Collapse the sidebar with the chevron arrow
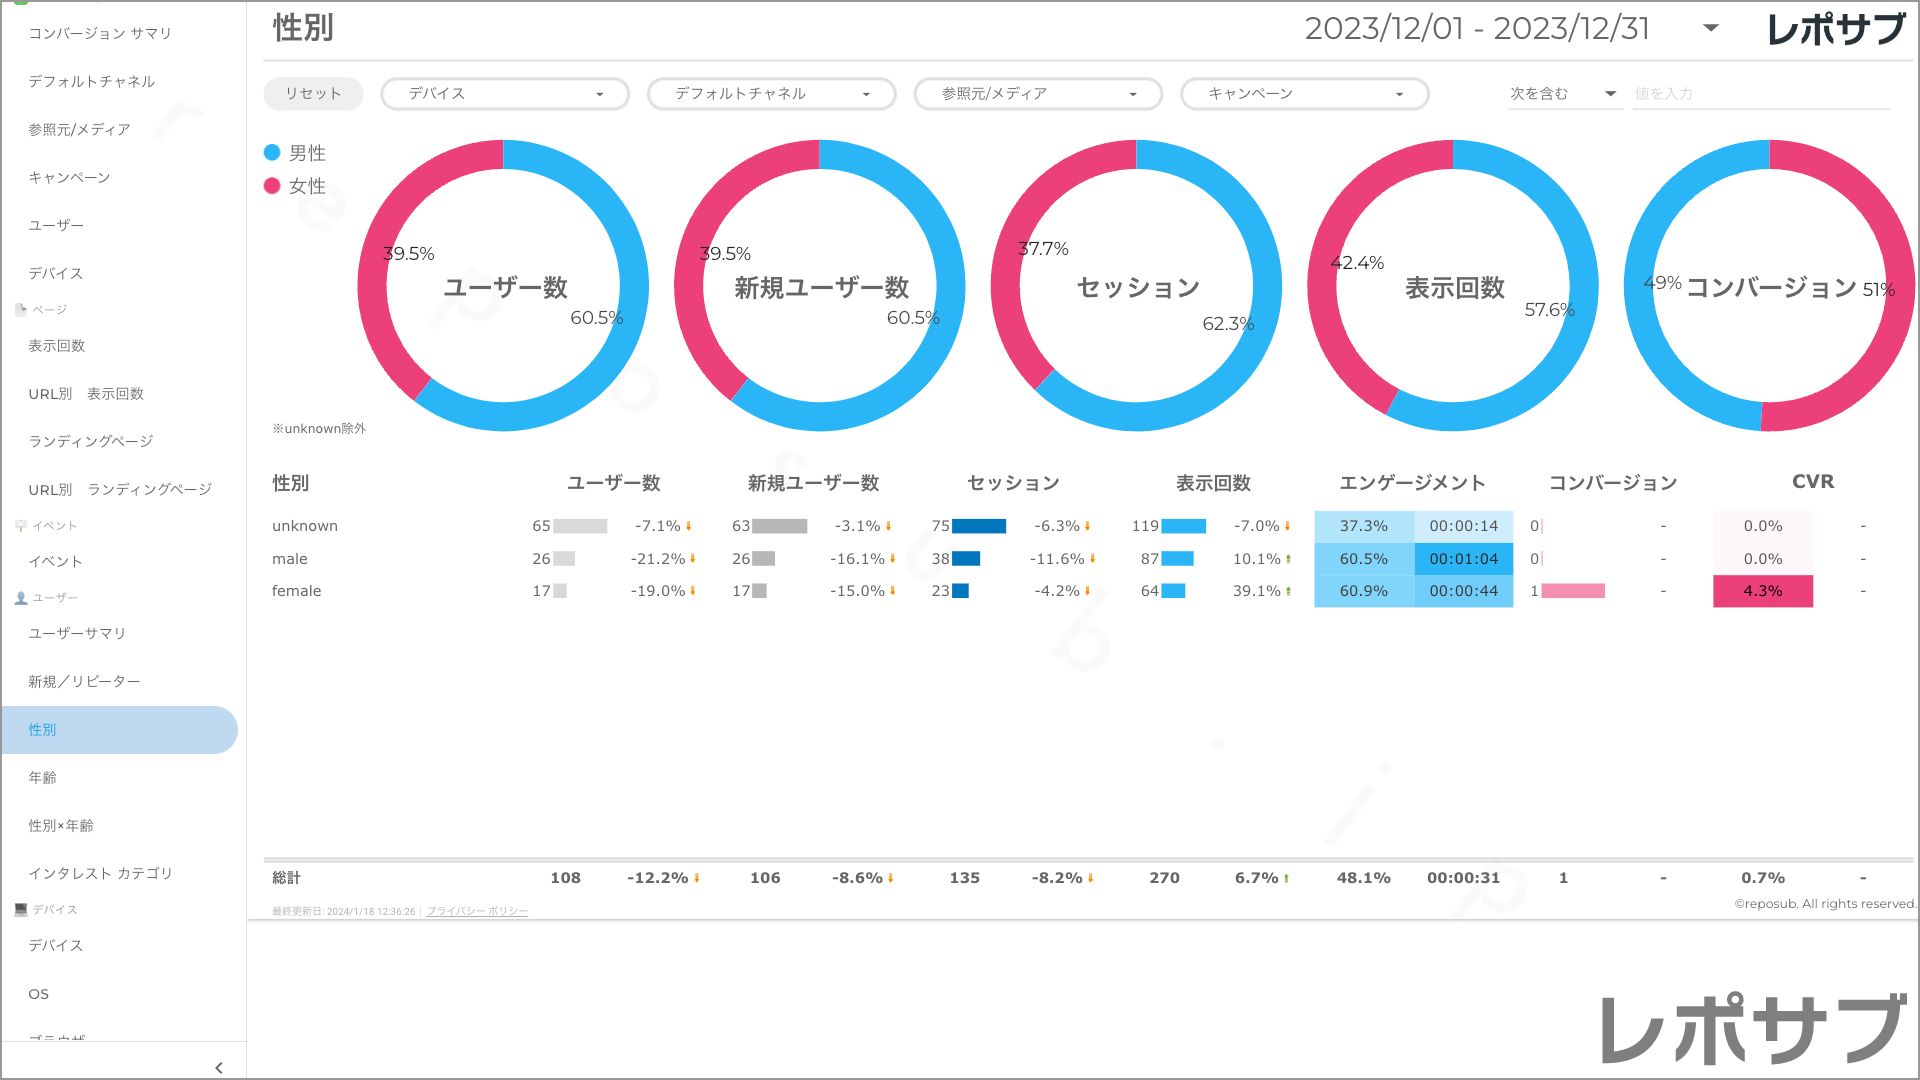Screen dimensions: 1920x1080 point(219,1068)
